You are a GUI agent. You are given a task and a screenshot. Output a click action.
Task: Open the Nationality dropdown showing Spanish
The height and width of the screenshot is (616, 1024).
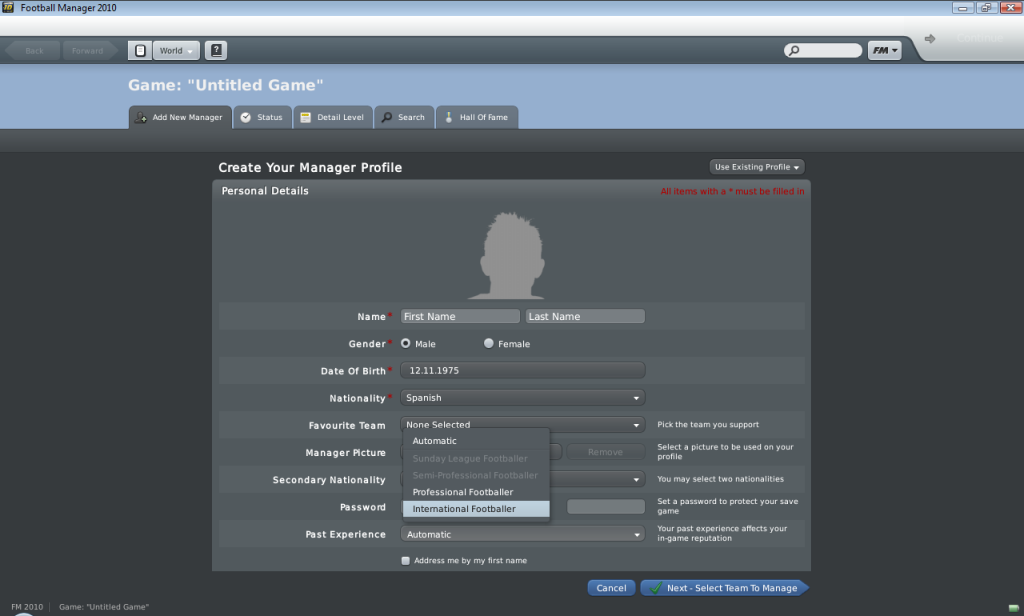[522, 398]
